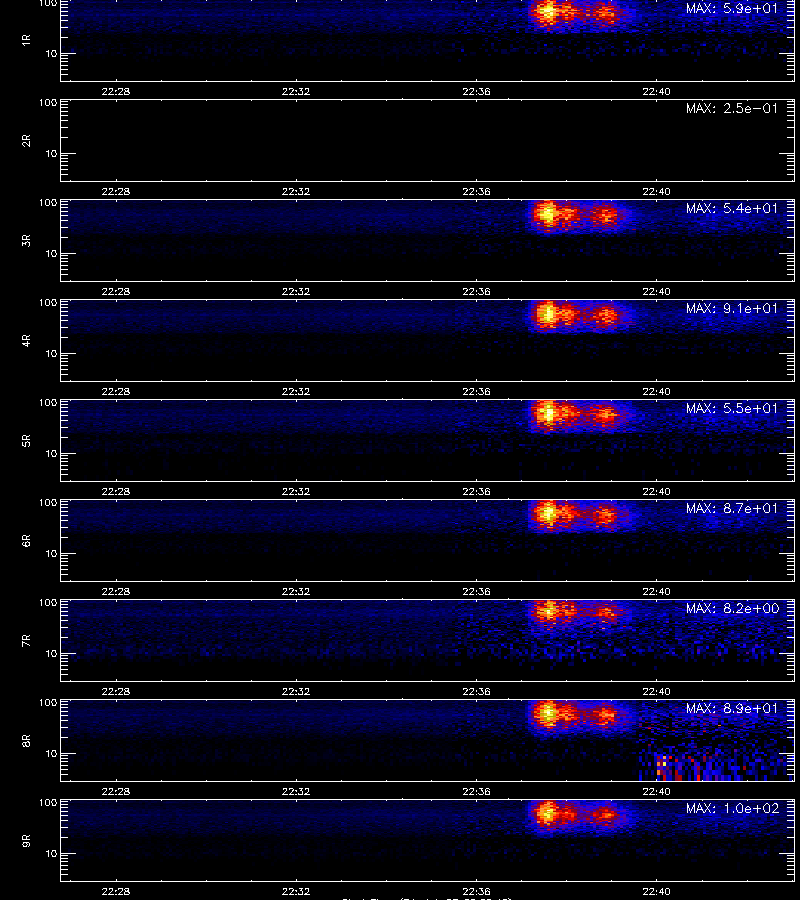Select the MAX: 5.4e+01 readout of panel 3R
The height and width of the screenshot is (900, 800).
coord(732,208)
